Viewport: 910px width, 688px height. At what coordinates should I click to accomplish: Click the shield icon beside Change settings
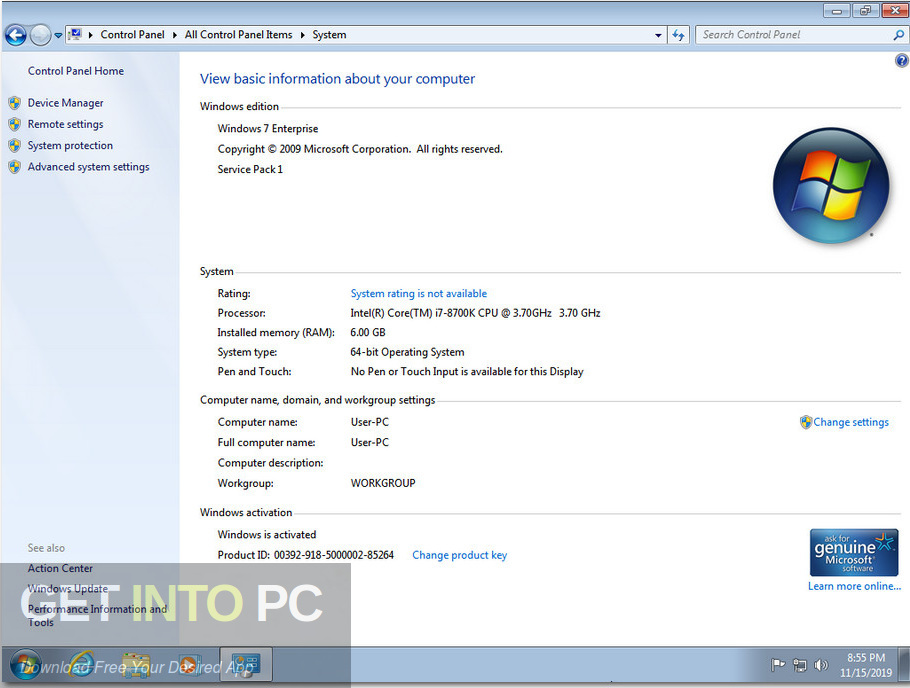pos(806,422)
